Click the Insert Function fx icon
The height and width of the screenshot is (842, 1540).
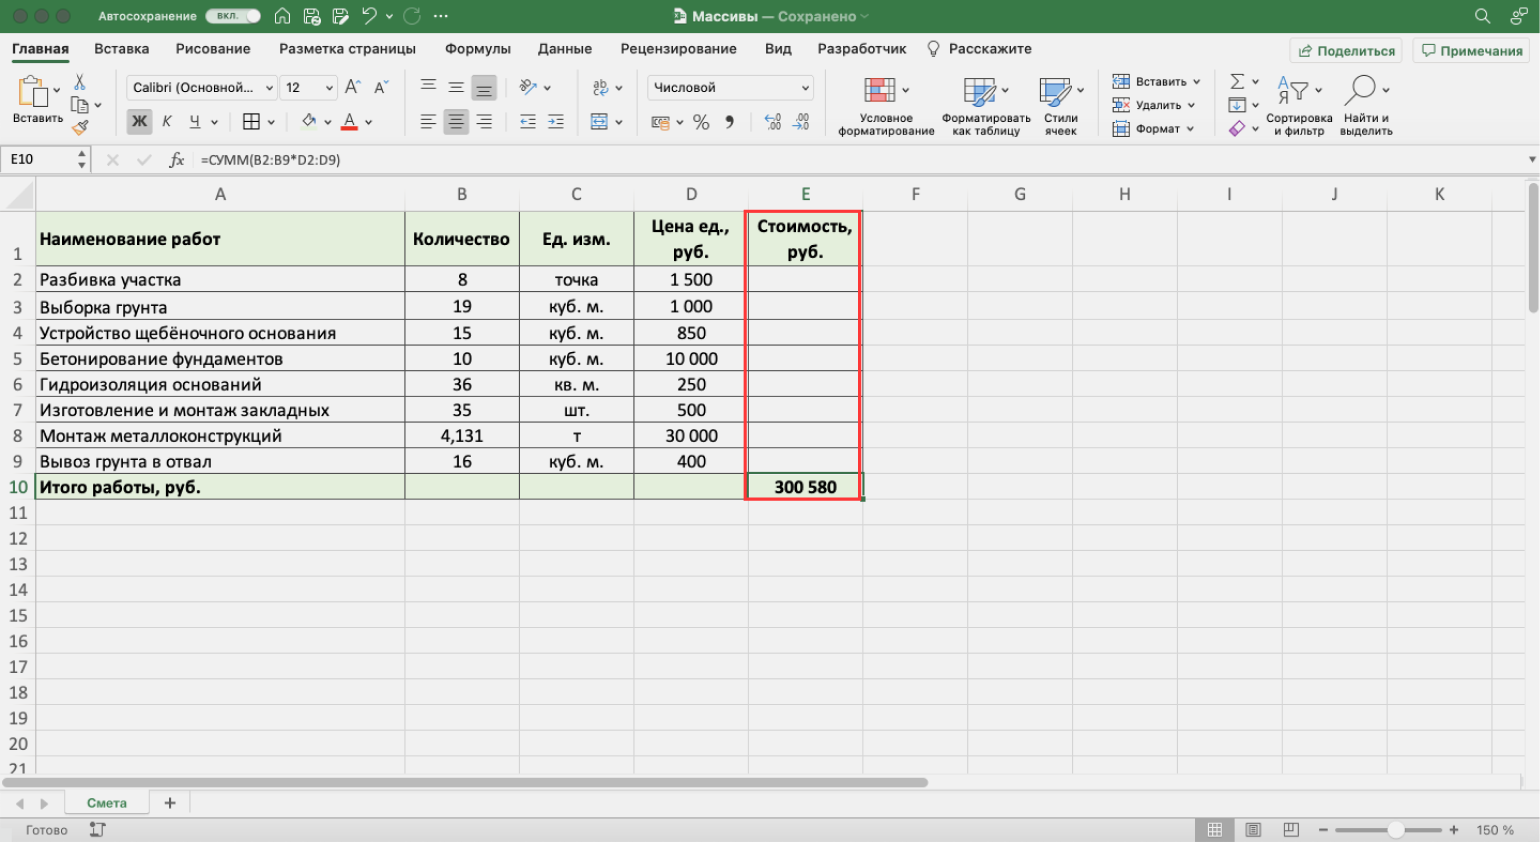(x=177, y=160)
